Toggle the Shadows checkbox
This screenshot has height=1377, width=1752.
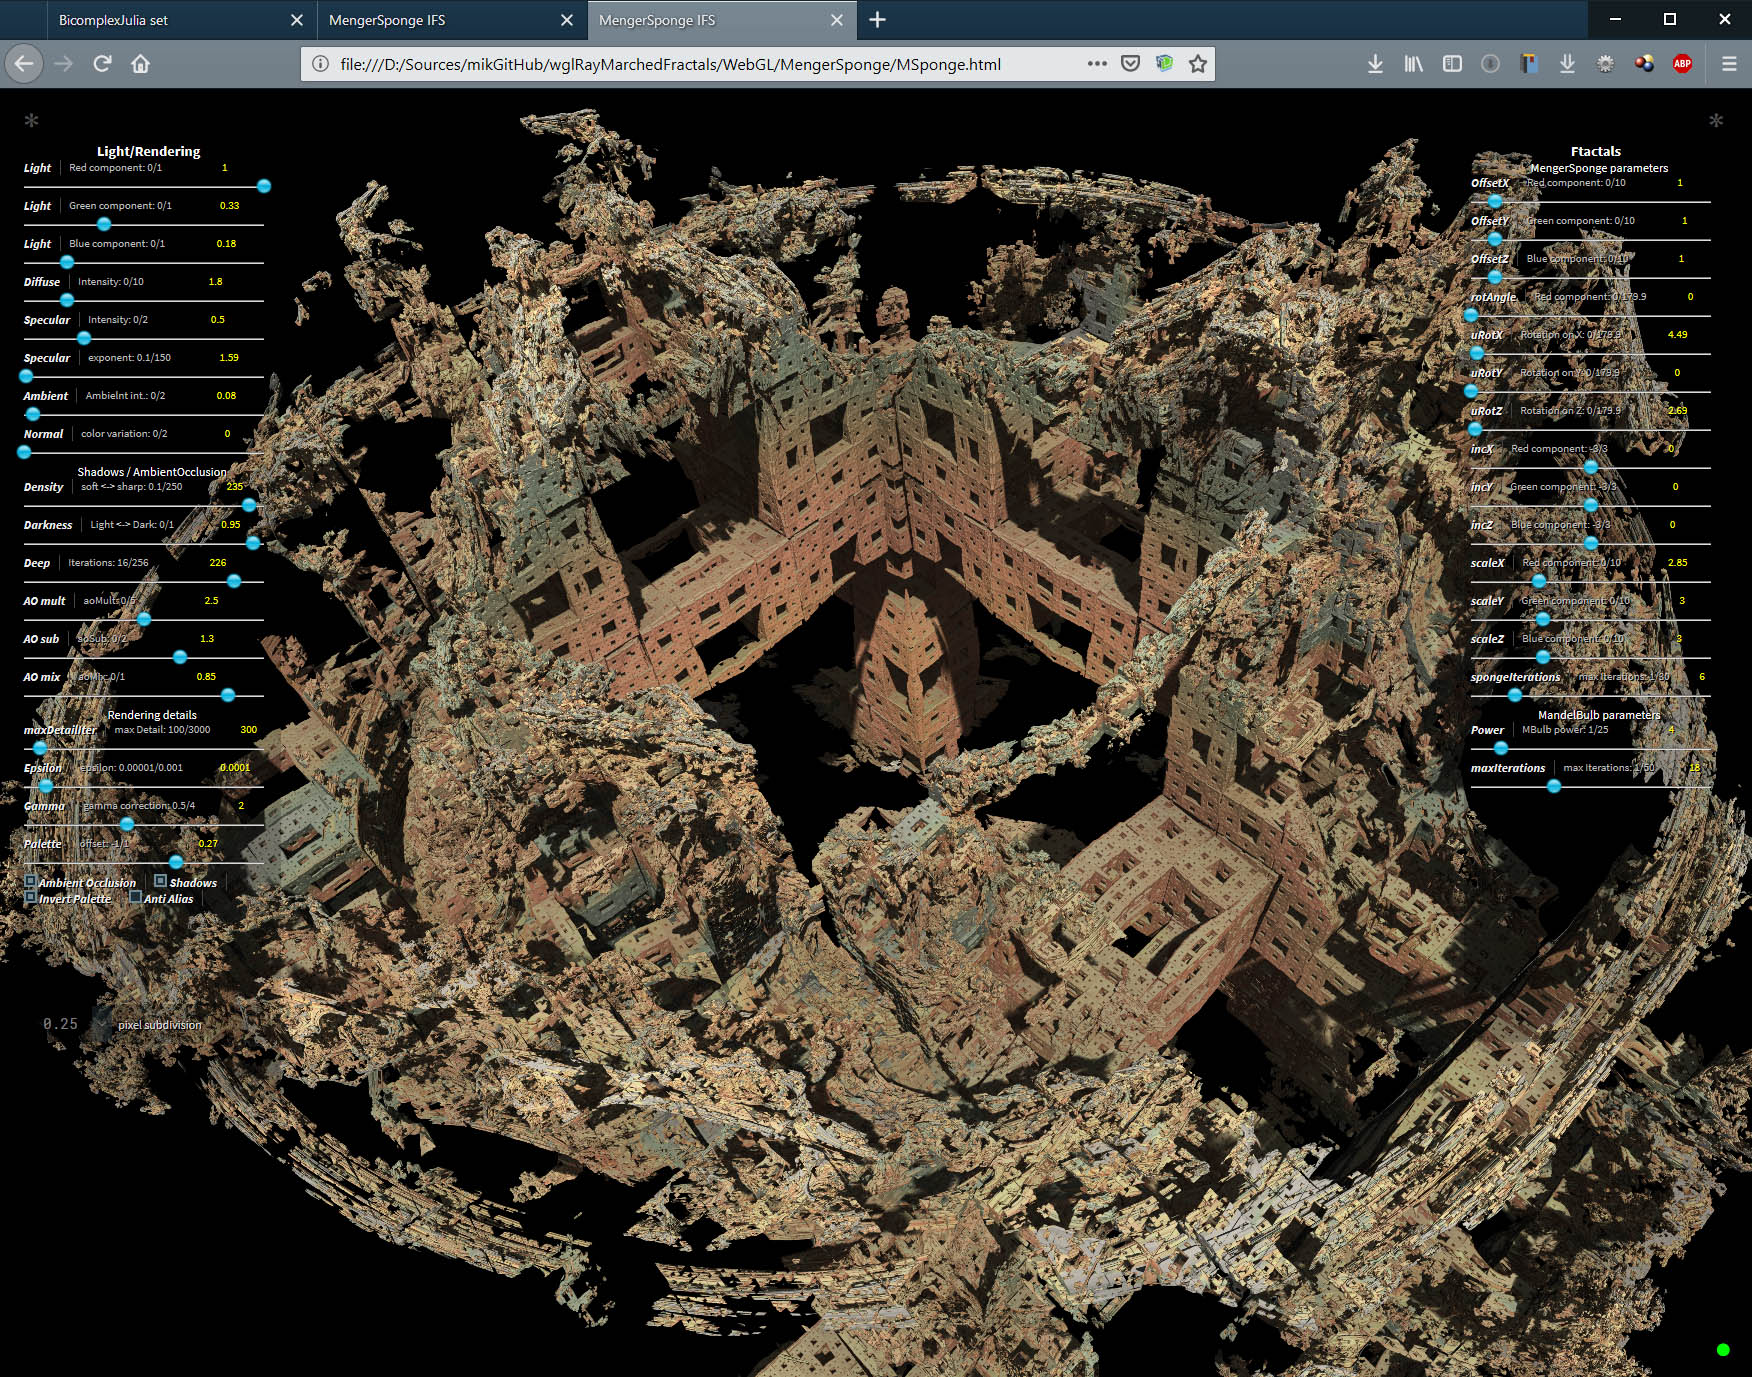click(160, 881)
